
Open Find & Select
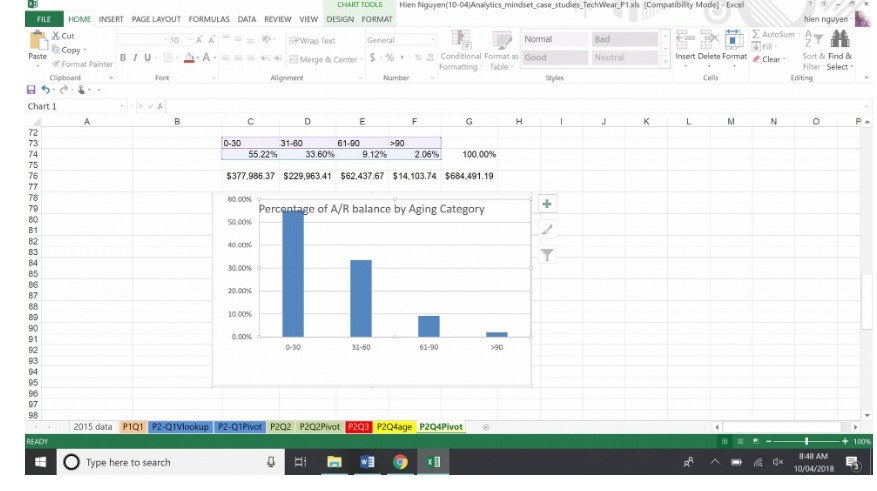pos(840,49)
